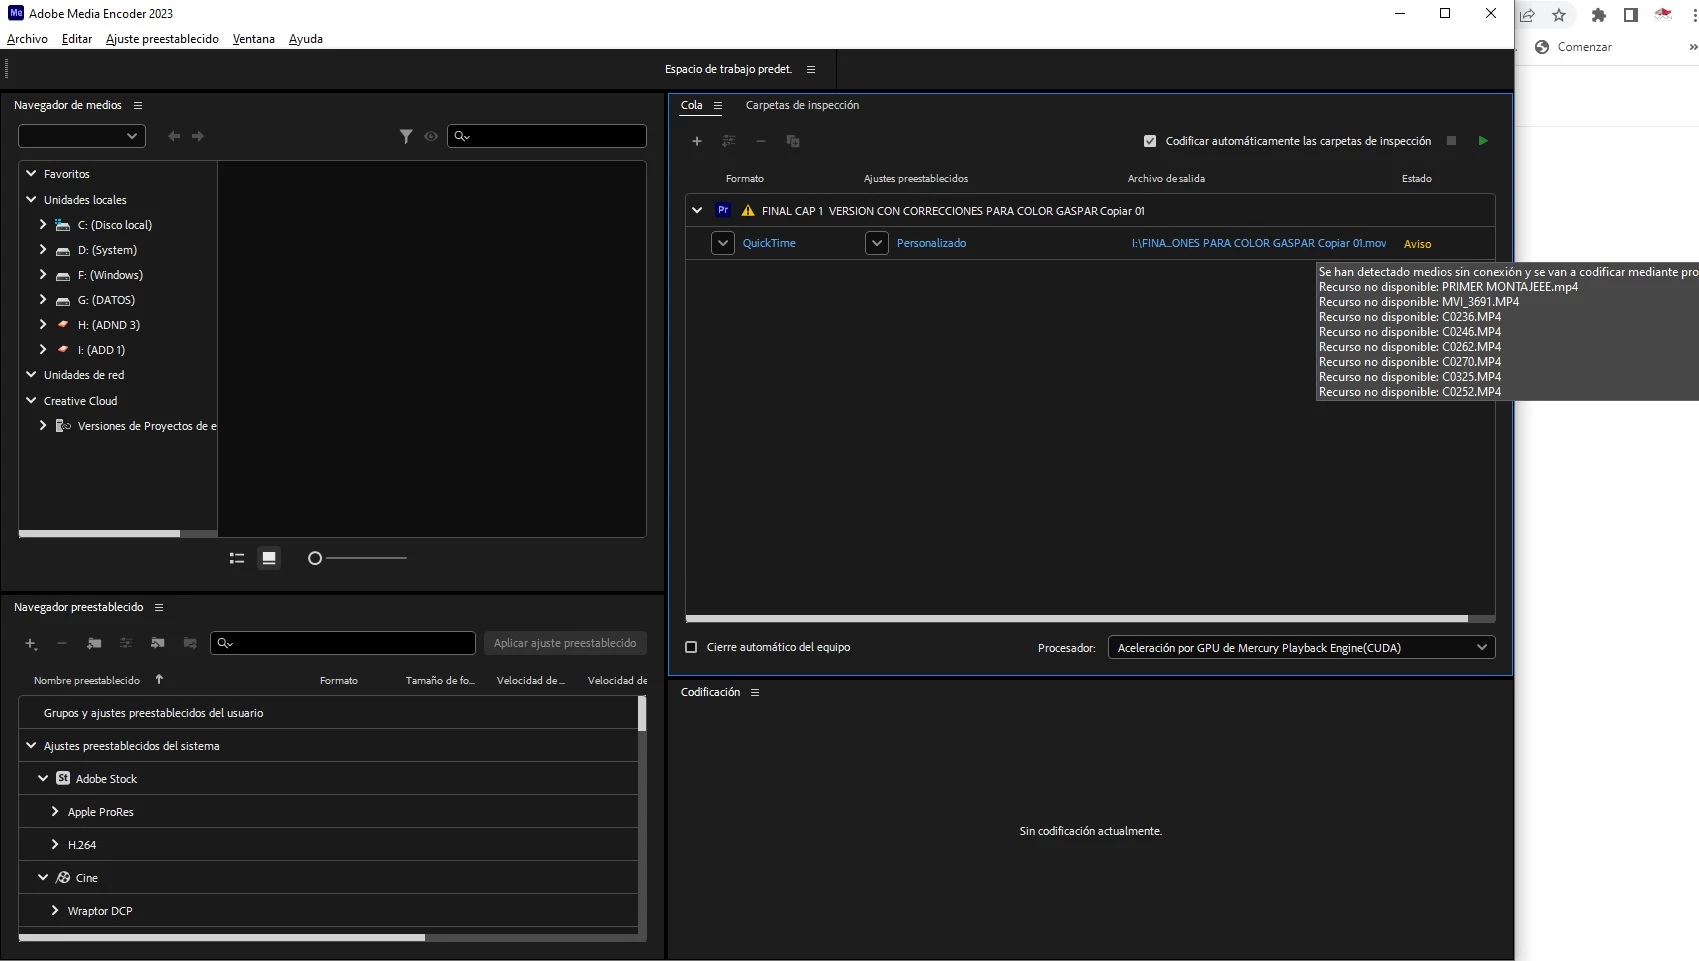
Task: Open the Ayuda menu
Action: tap(306, 39)
